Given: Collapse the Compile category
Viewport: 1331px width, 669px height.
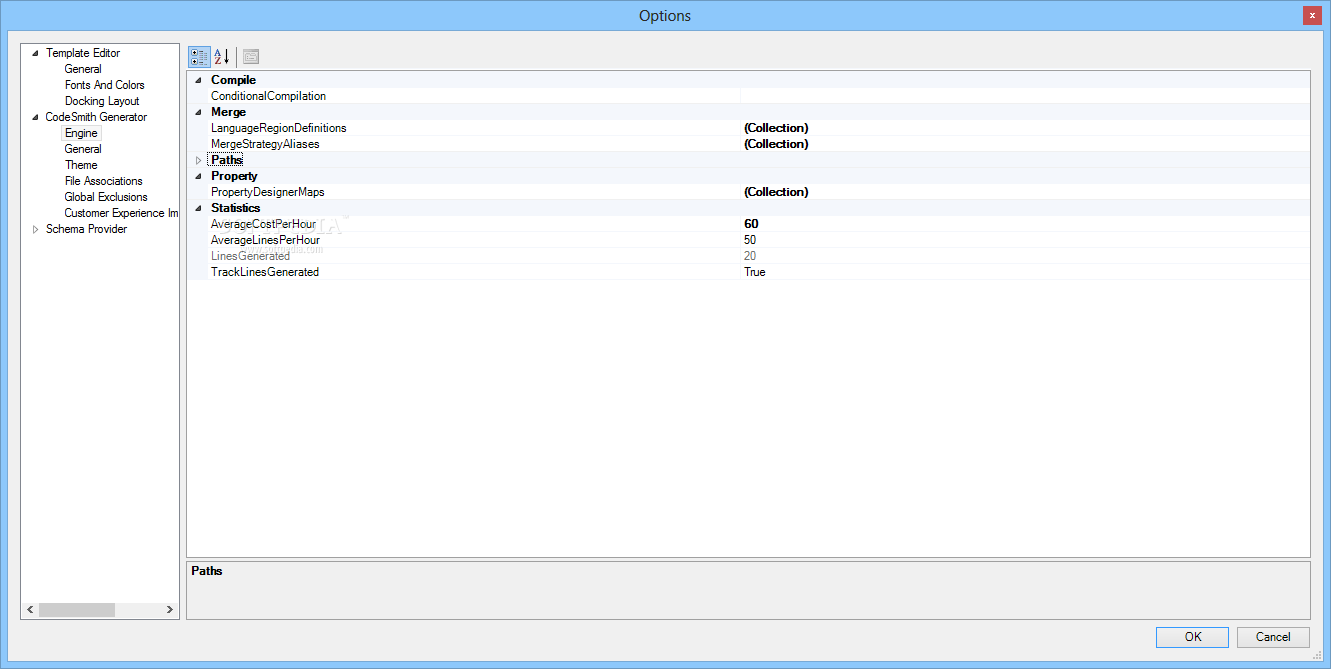Looking at the screenshot, I should click(x=198, y=80).
